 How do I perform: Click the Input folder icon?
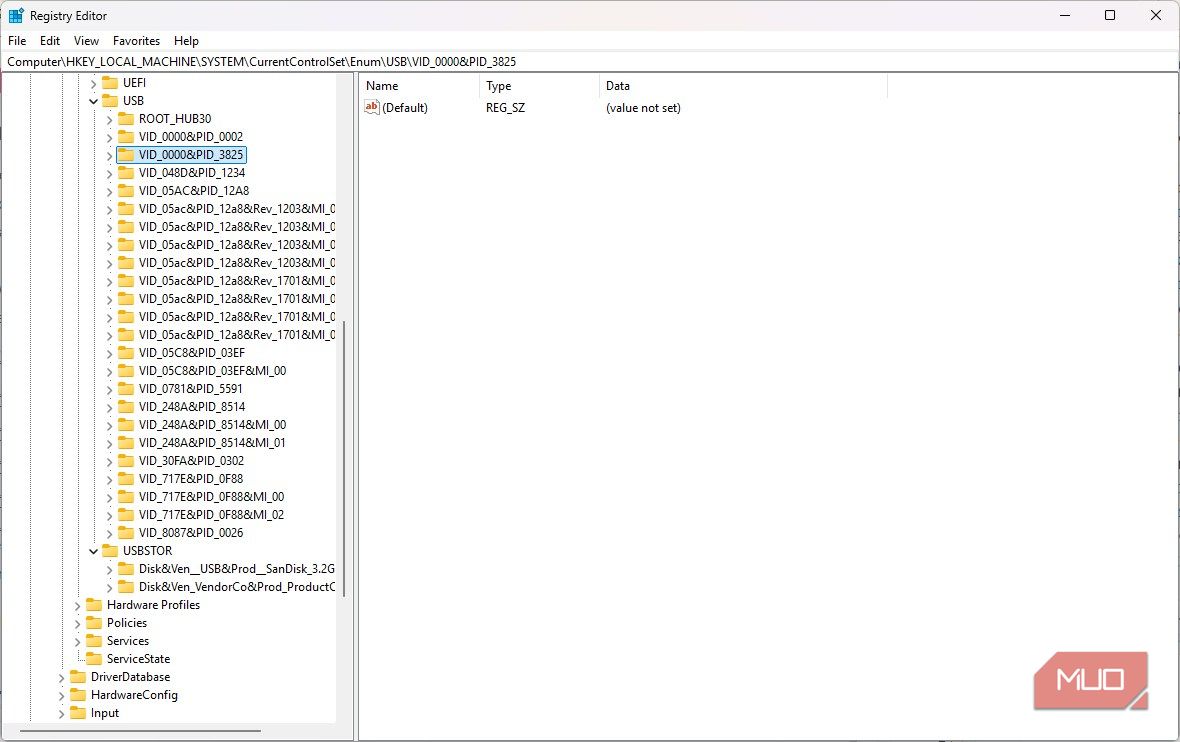78,713
